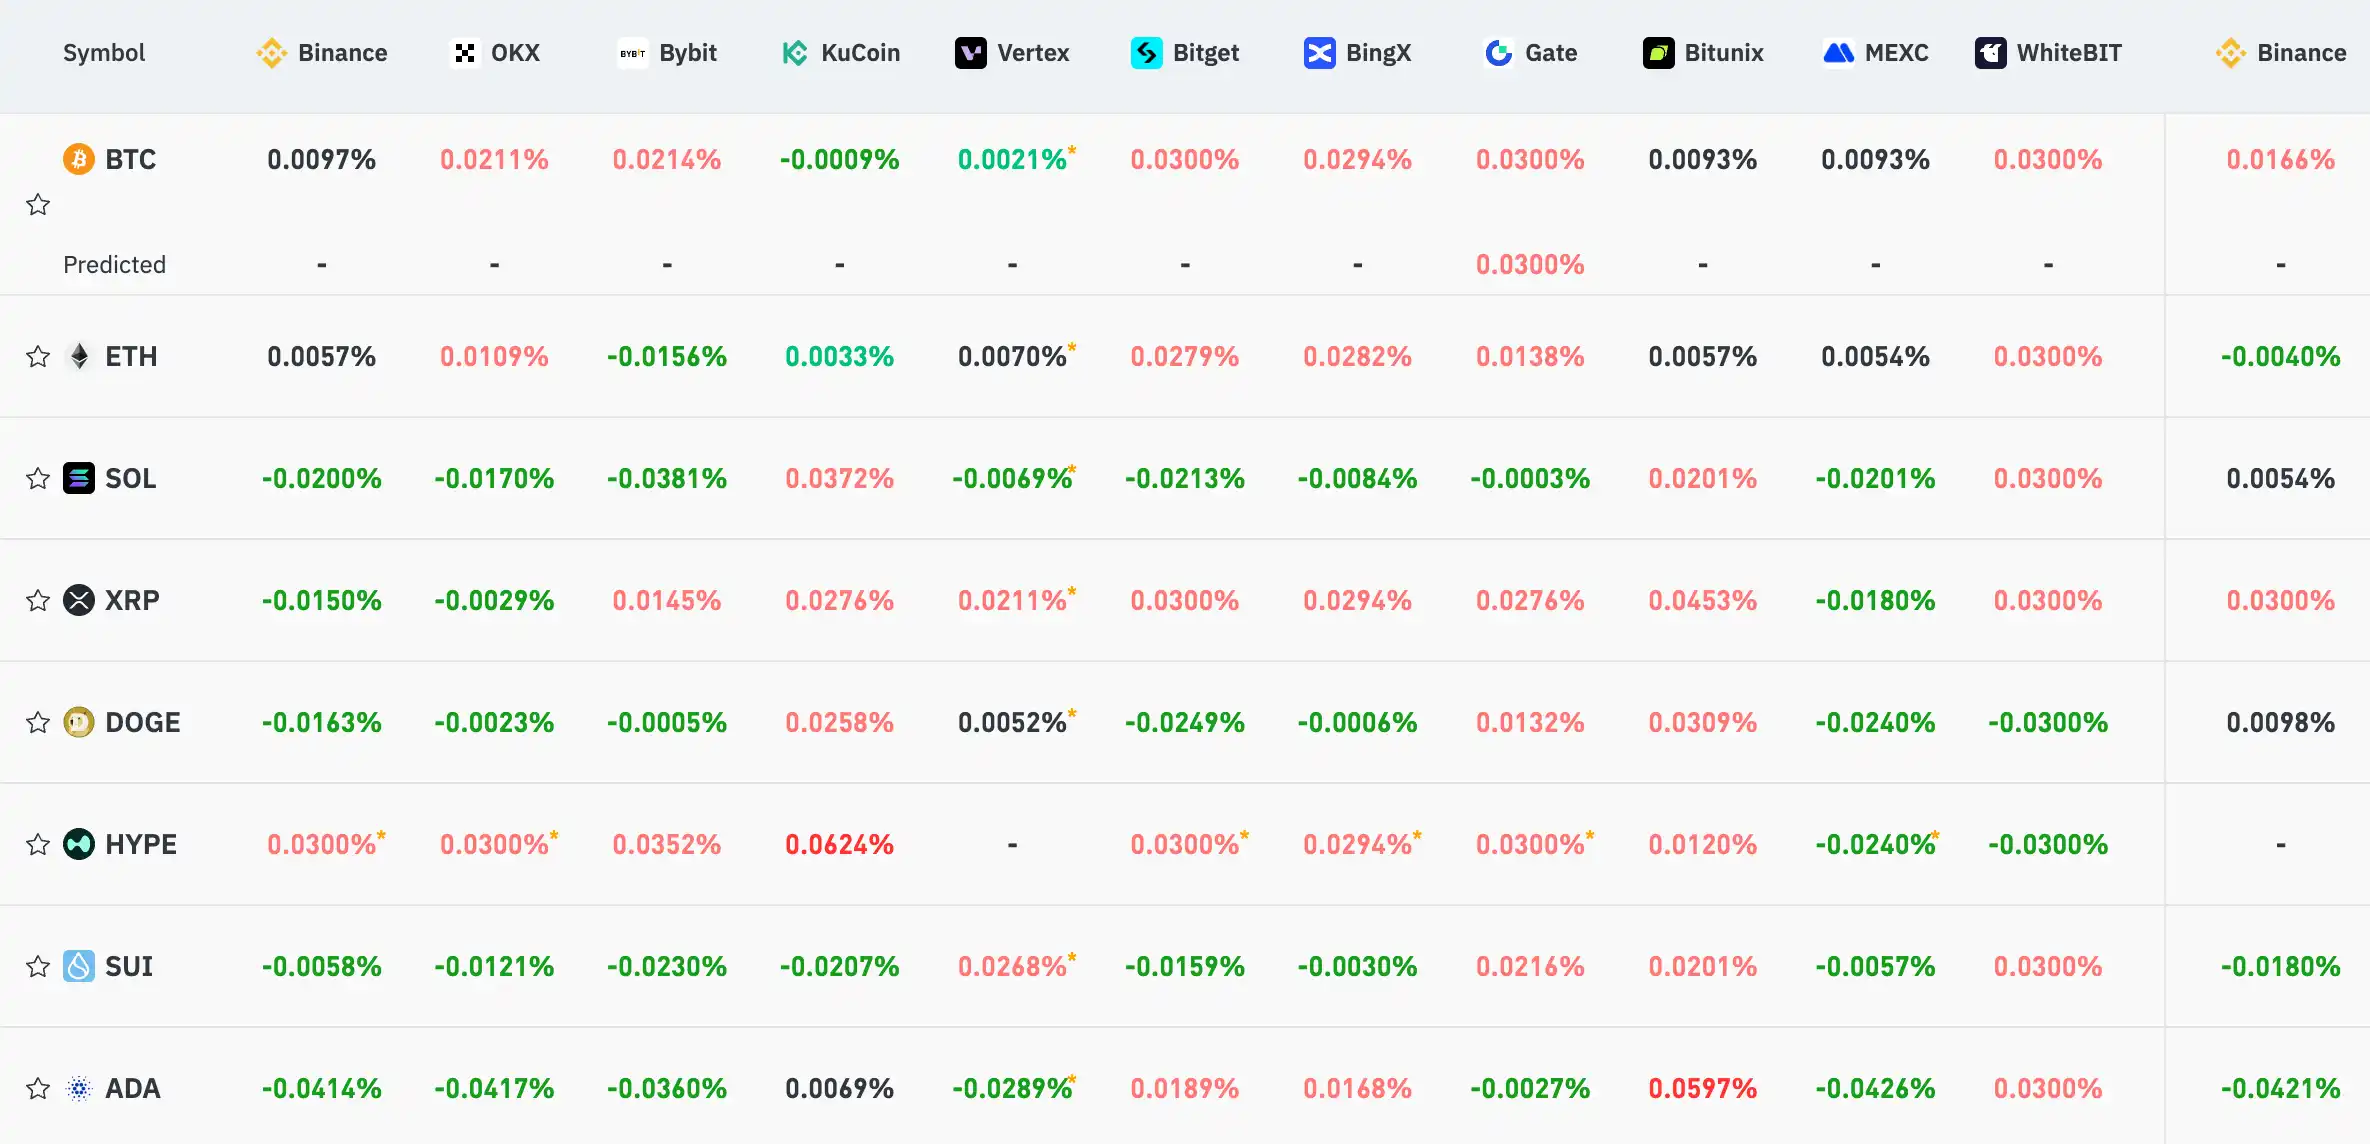
Task: Click ADA Bitunix funding rate 0.0597%
Action: coord(1702,1088)
